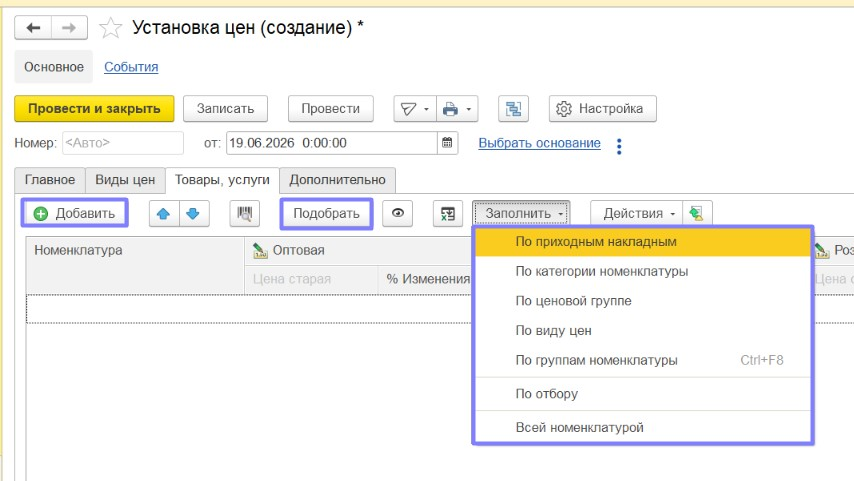
Task: Open the Действия dropdown menu
Action: pyautogui.click(x=637, y=214)
